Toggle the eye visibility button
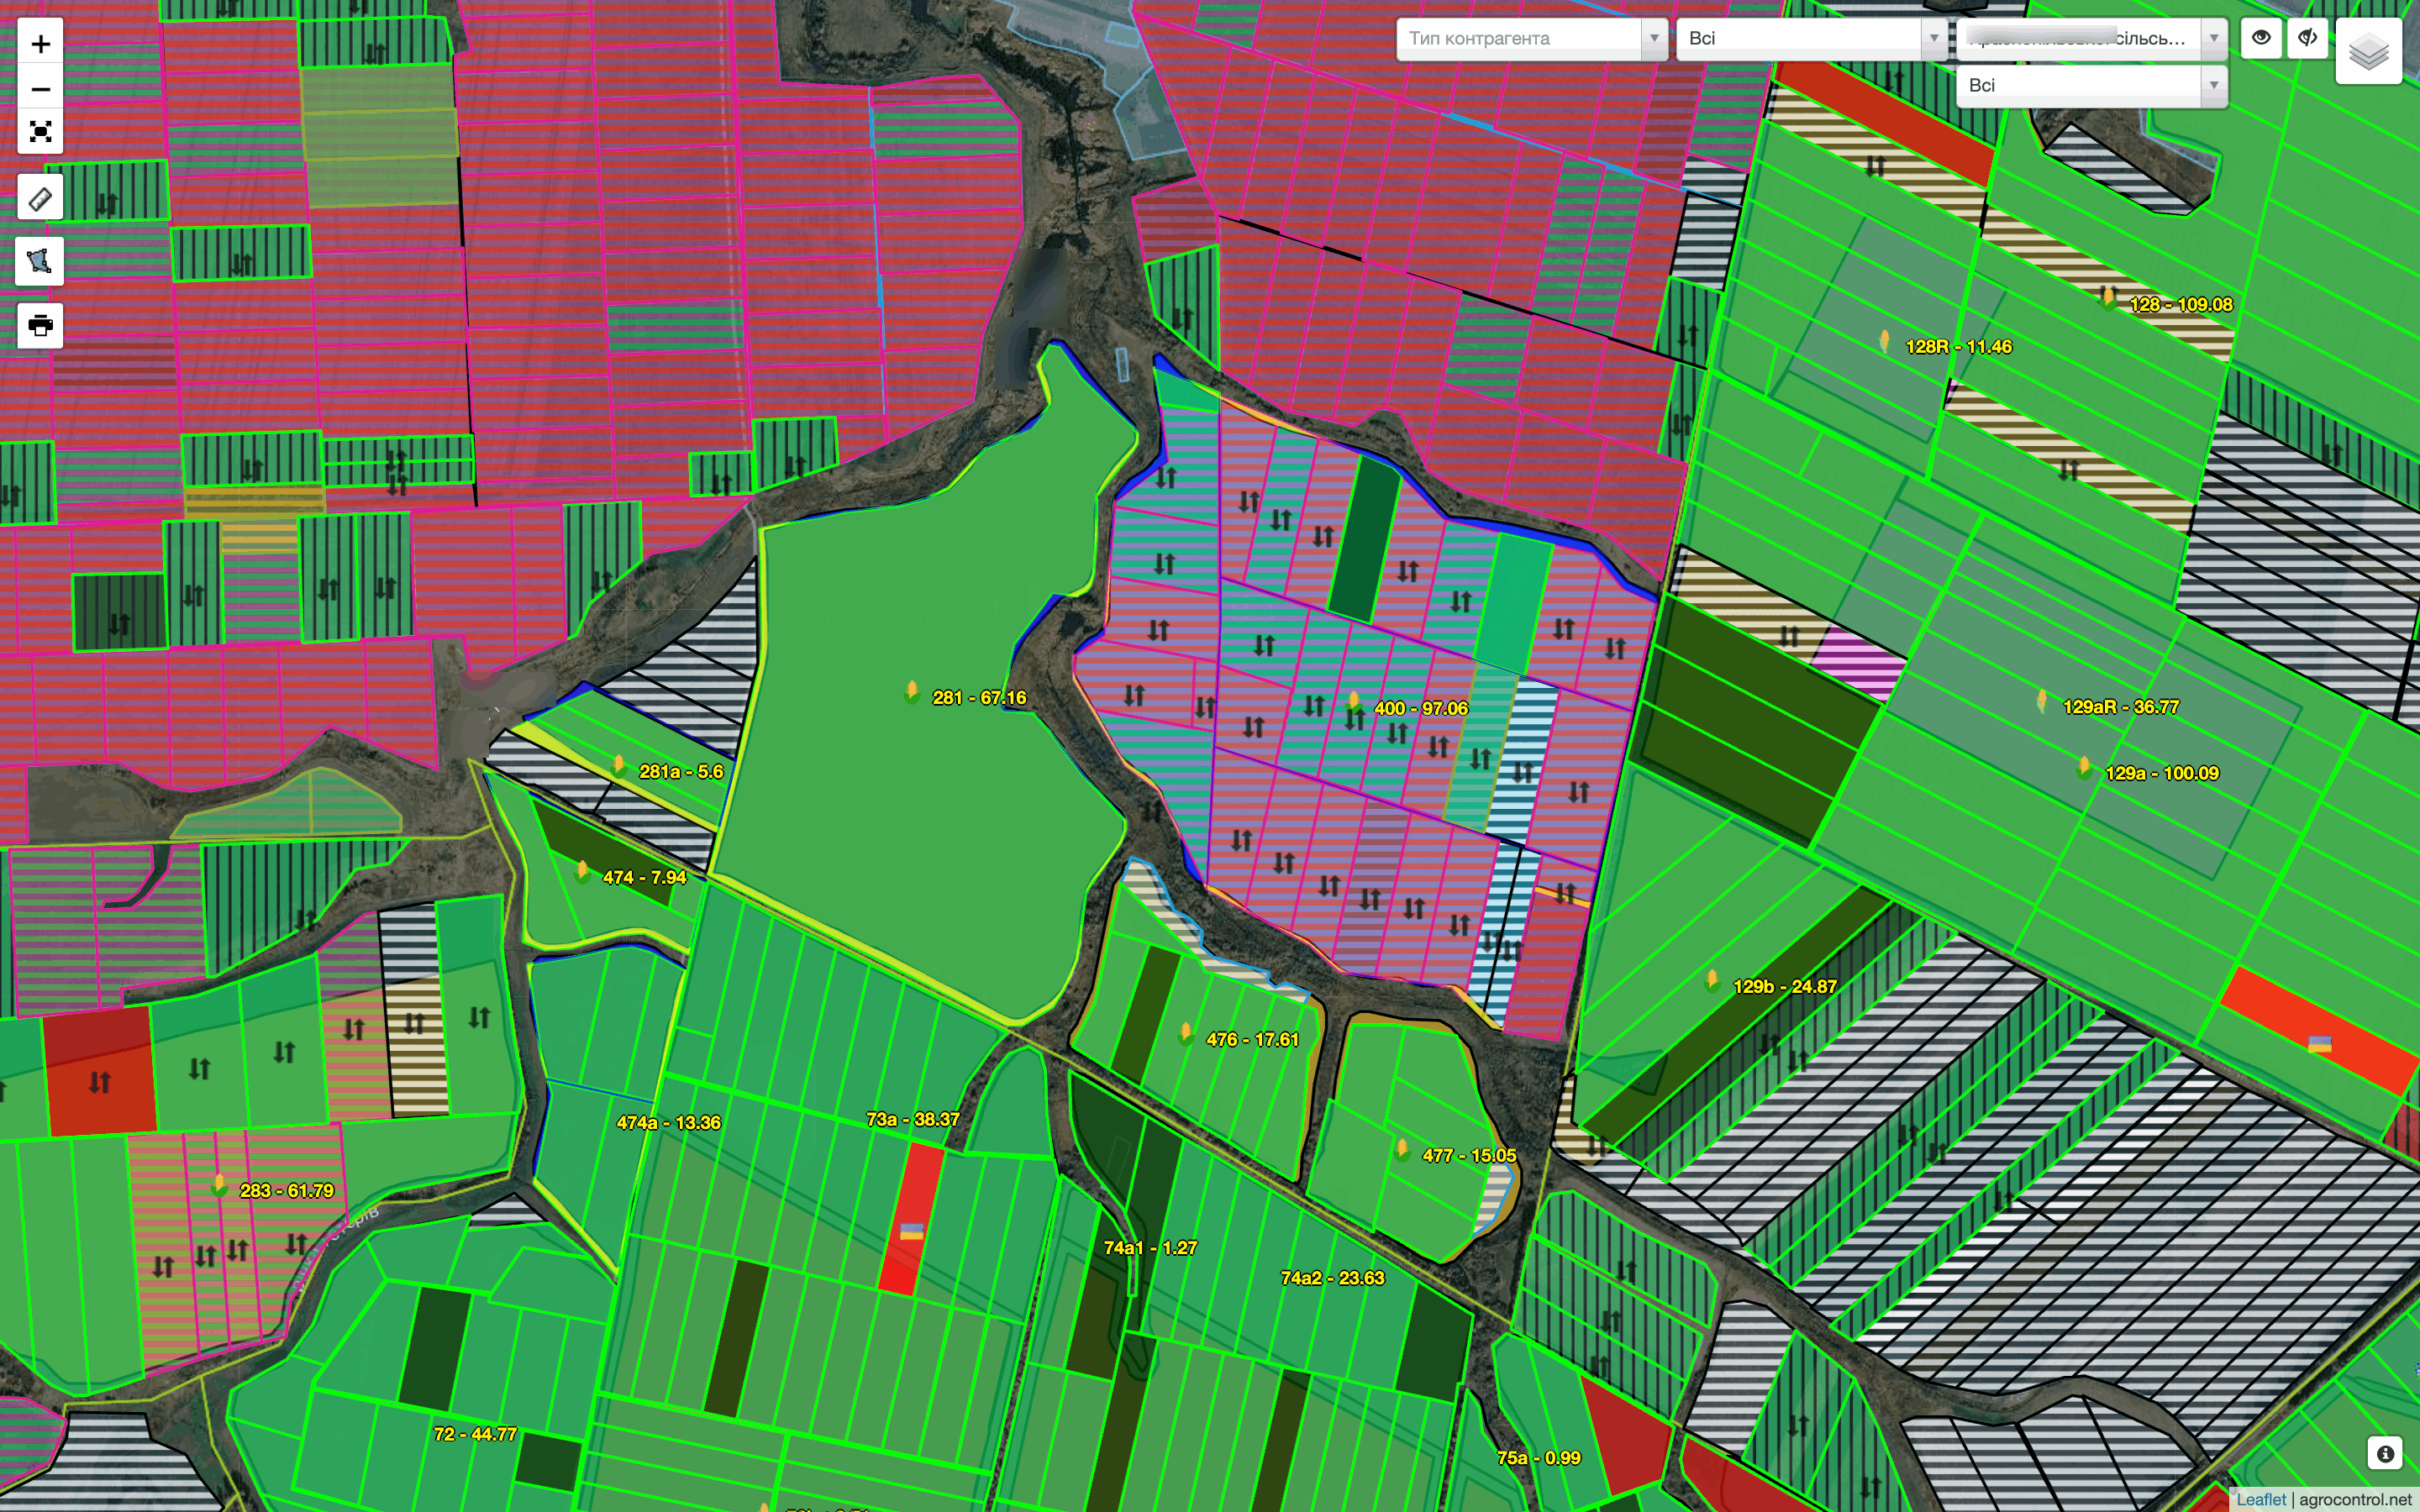This screenshot has height=1512, width=2420. (x=2261, y=38)
